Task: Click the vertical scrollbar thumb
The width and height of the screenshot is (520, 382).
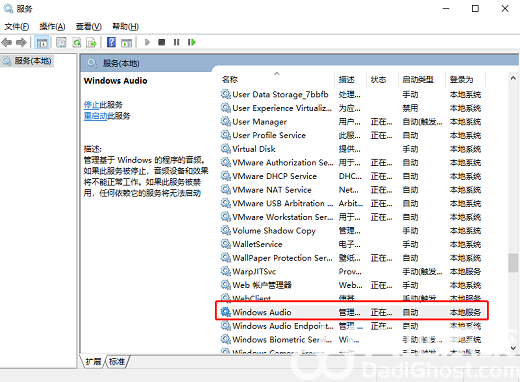Action: coord(513,263)
